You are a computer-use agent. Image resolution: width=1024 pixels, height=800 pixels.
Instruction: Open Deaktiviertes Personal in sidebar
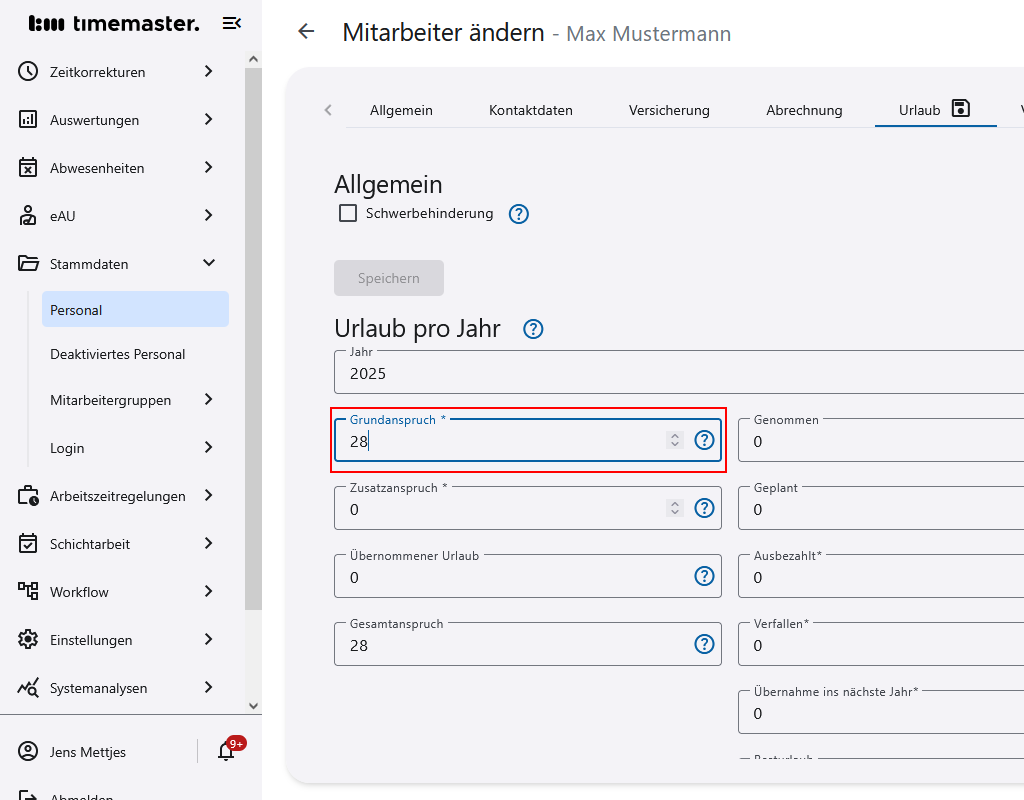point(118,354)
